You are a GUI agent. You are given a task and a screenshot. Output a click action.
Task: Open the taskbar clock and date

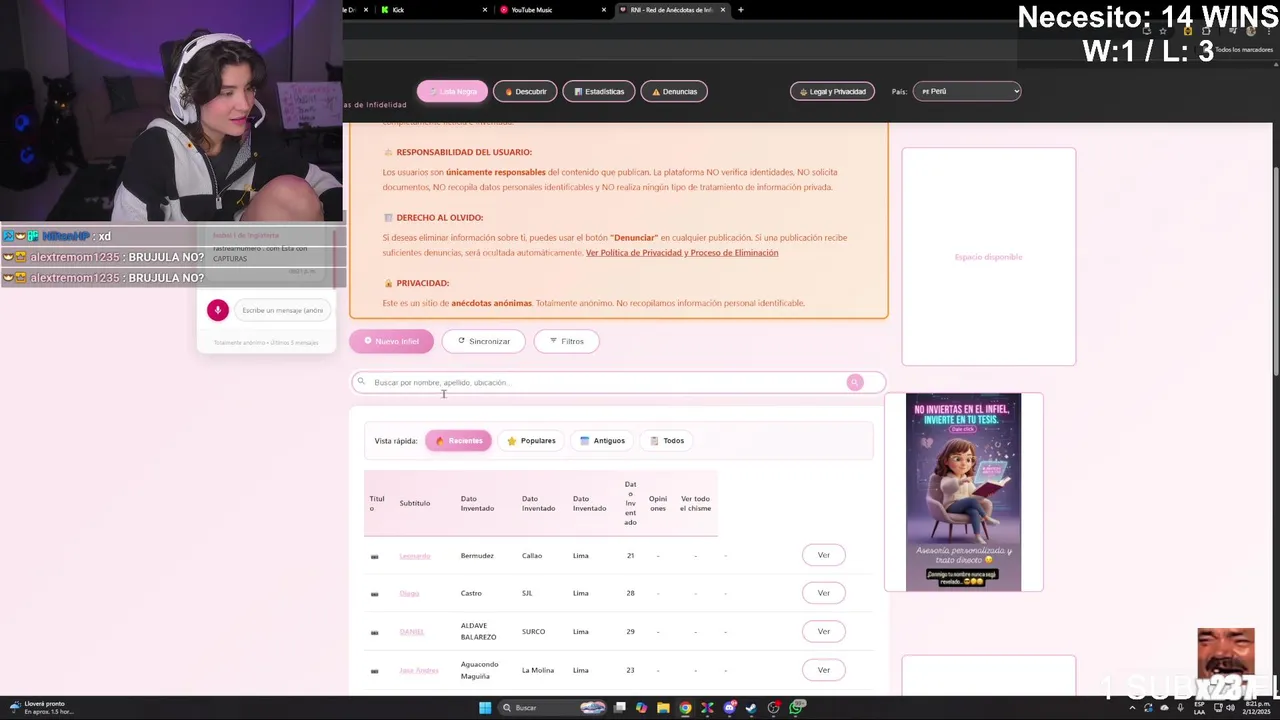pyautogui.click(x=1257, y=708)
